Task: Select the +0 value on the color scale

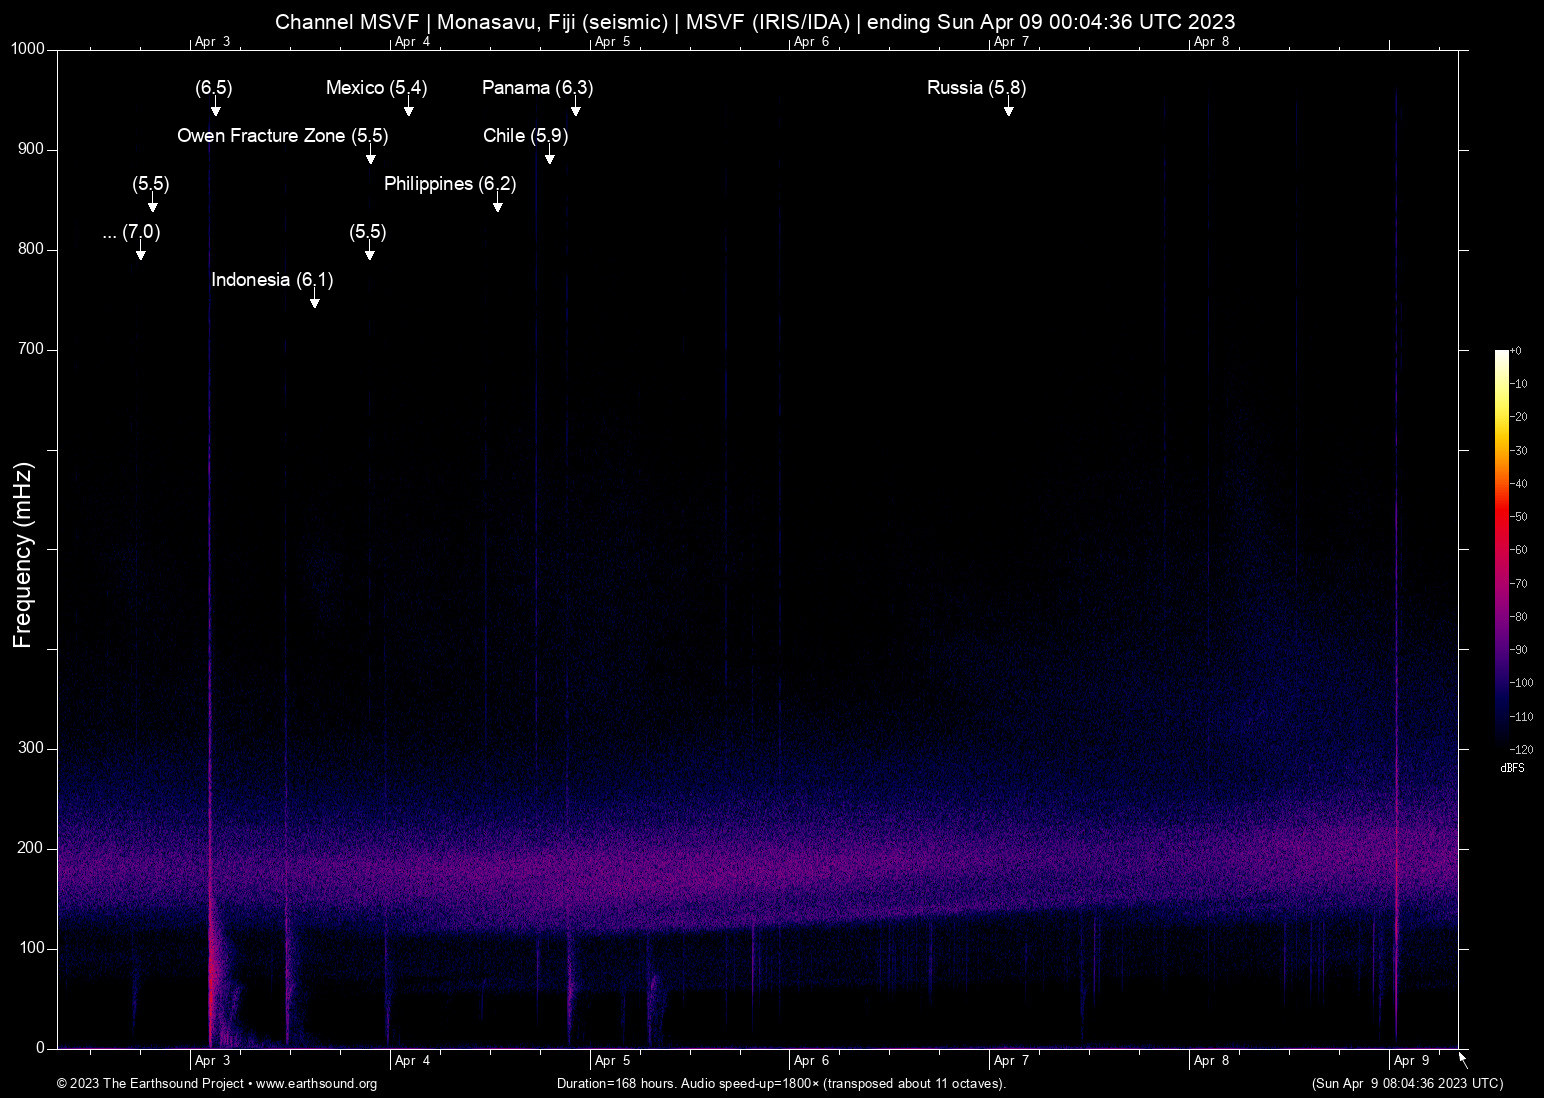Action: (x=1515, y=351)
